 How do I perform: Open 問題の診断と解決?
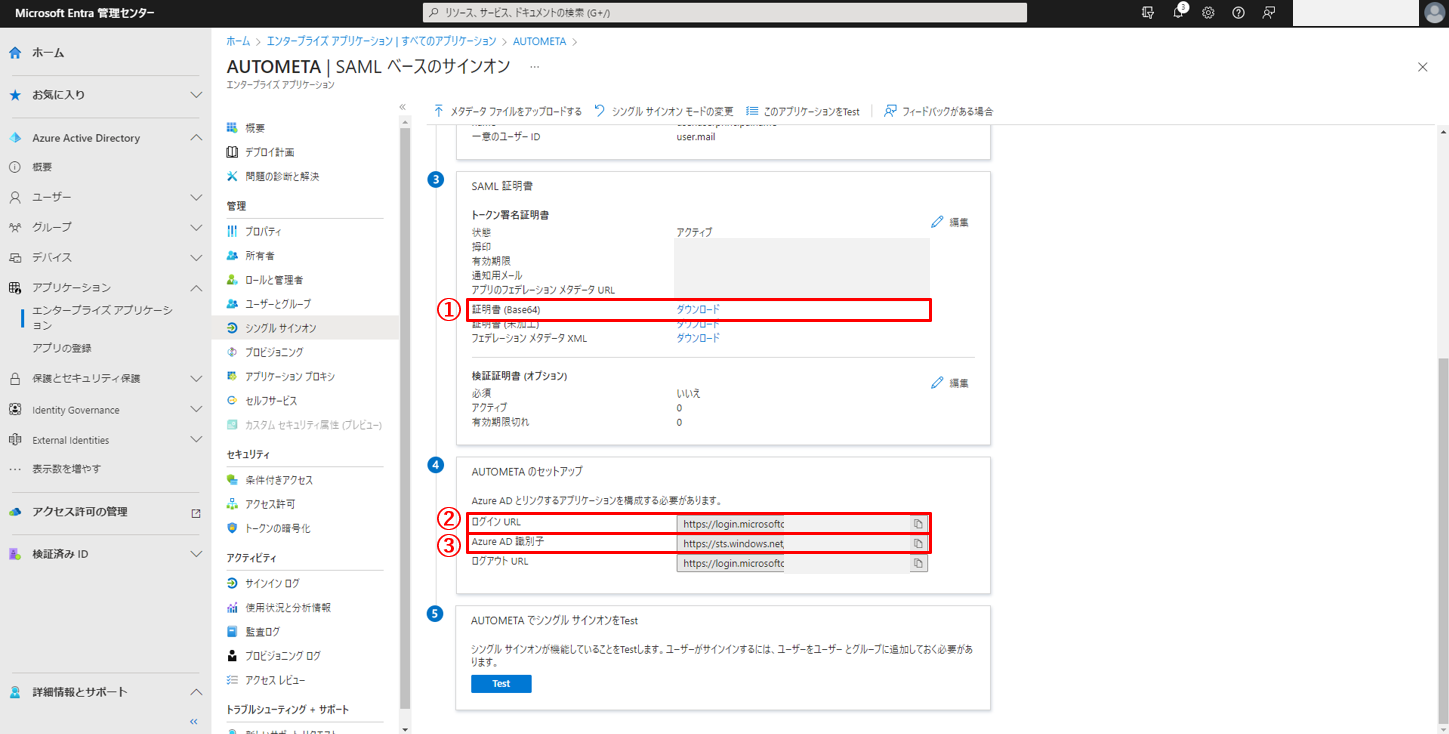(282, 176)
